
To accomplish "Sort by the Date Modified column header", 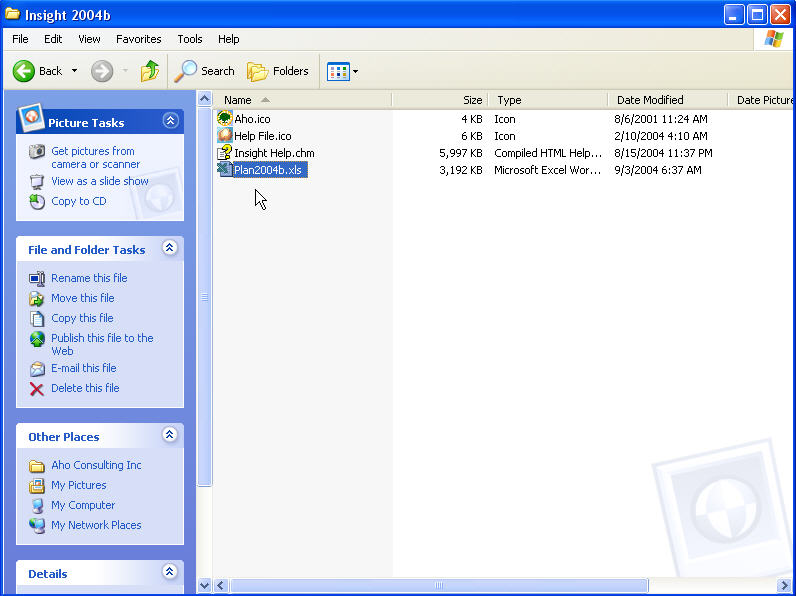I will [x=668, y=100].
